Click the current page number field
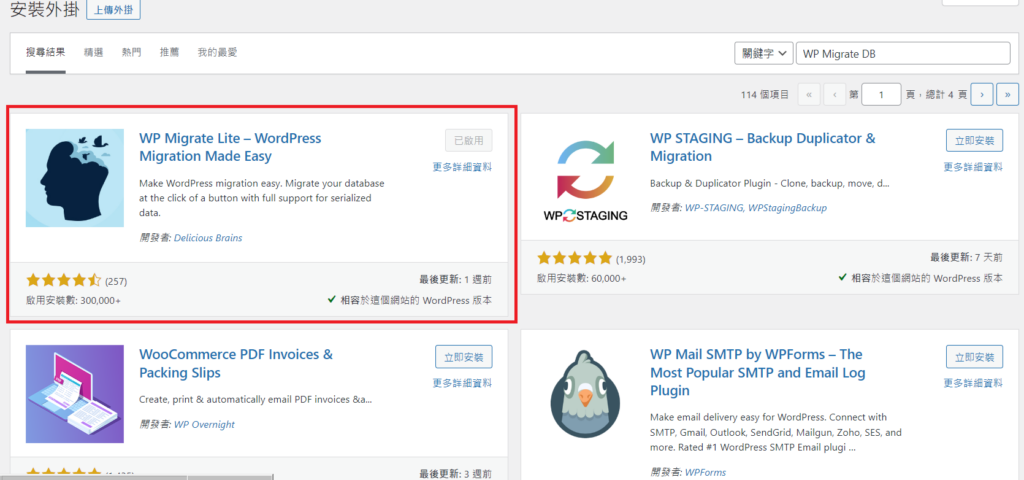The image size is (1024, 480). [881, 94]
